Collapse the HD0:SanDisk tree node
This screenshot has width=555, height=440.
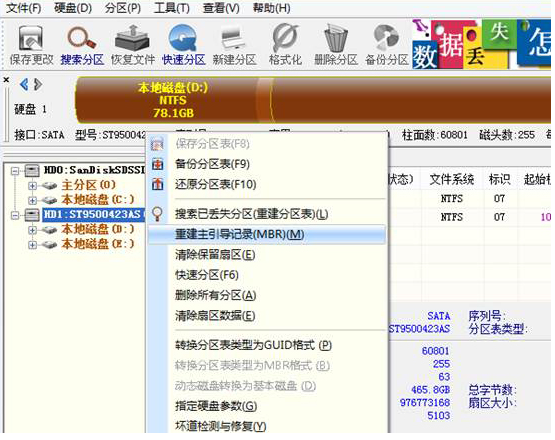point(15,171)
